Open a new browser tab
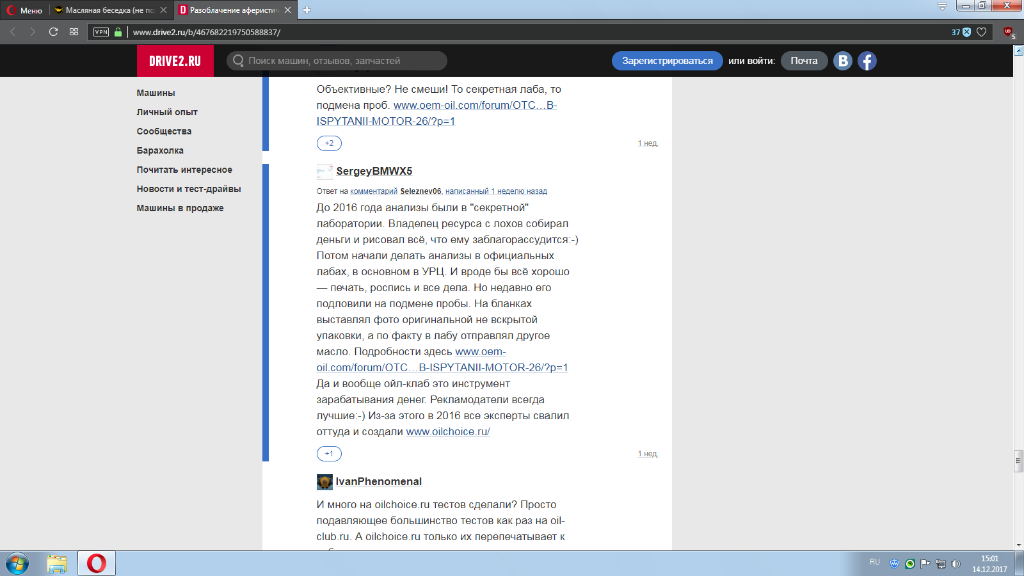 pos(306,10)
